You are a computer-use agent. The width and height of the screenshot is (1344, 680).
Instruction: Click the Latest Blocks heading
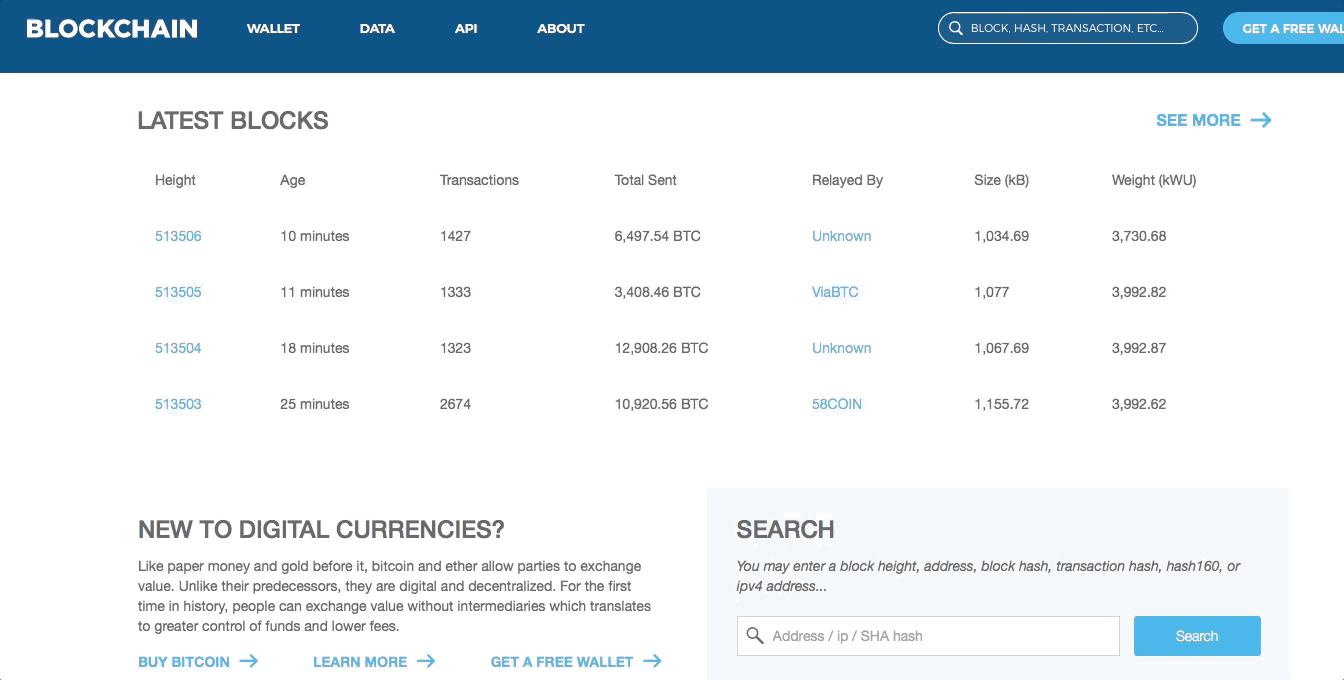[x=233, y=121]
